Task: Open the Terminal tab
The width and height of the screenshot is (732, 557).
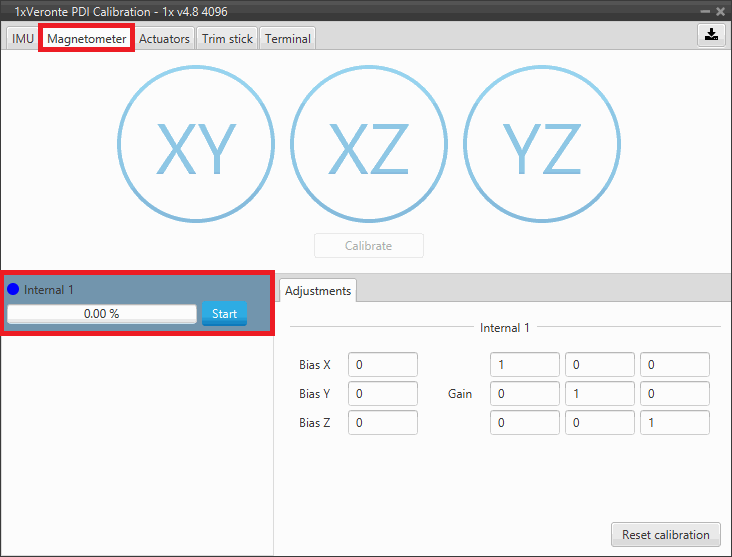Action: 288,39
